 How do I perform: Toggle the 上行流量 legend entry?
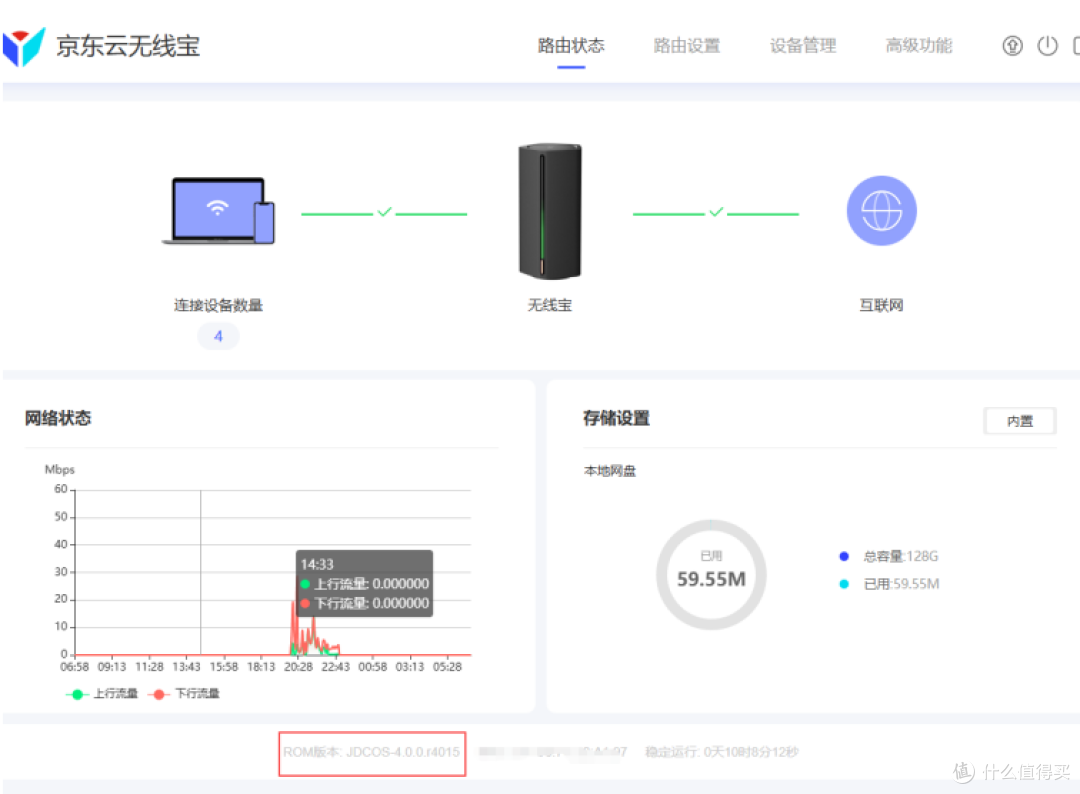(x=102, y=693)
